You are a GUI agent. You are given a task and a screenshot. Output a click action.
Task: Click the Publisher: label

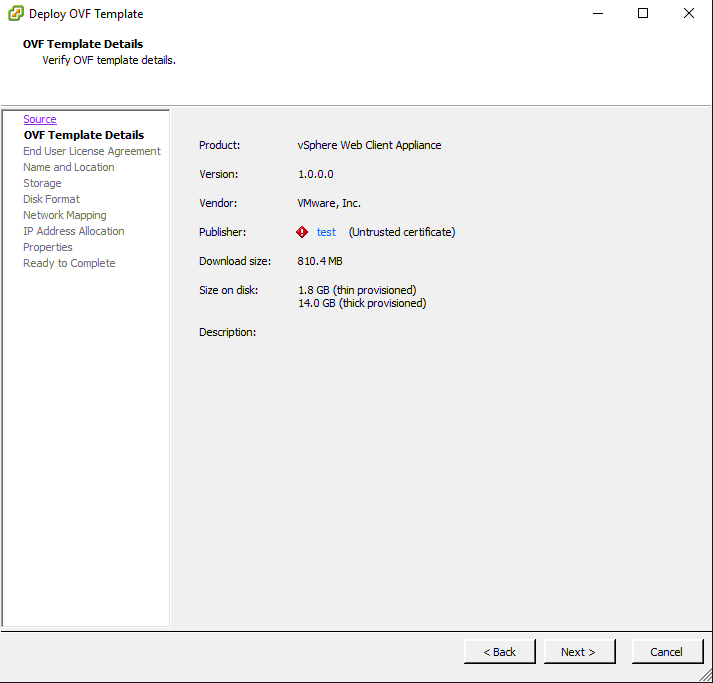coord(222,232)
